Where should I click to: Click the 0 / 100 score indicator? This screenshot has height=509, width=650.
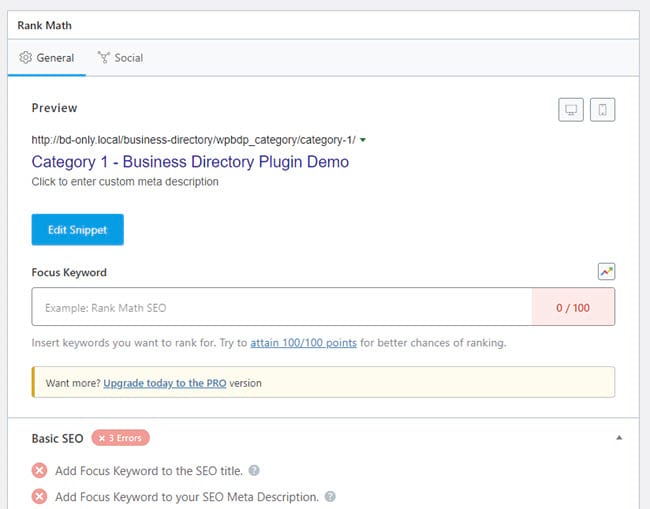tap(573, 307)
